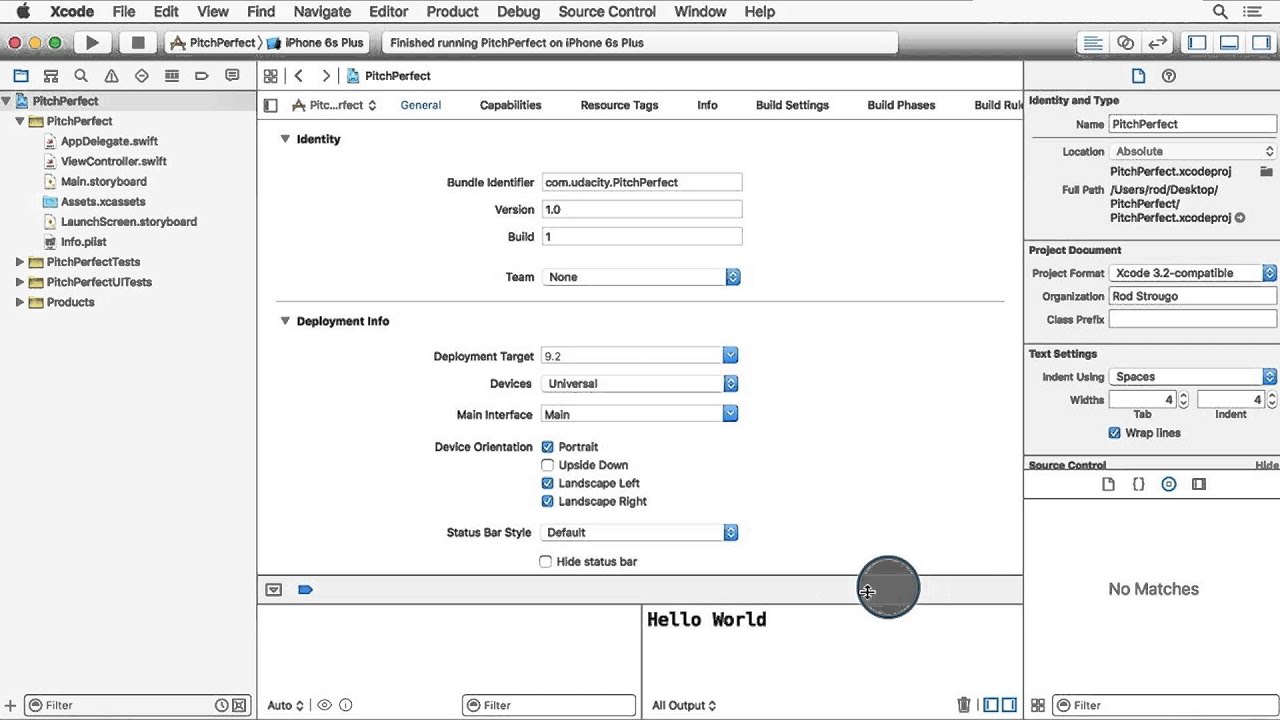This screenshot has width=1280, height=720.
Task: Show the Quick Help inspector
Action: (x=1168, y=76)
